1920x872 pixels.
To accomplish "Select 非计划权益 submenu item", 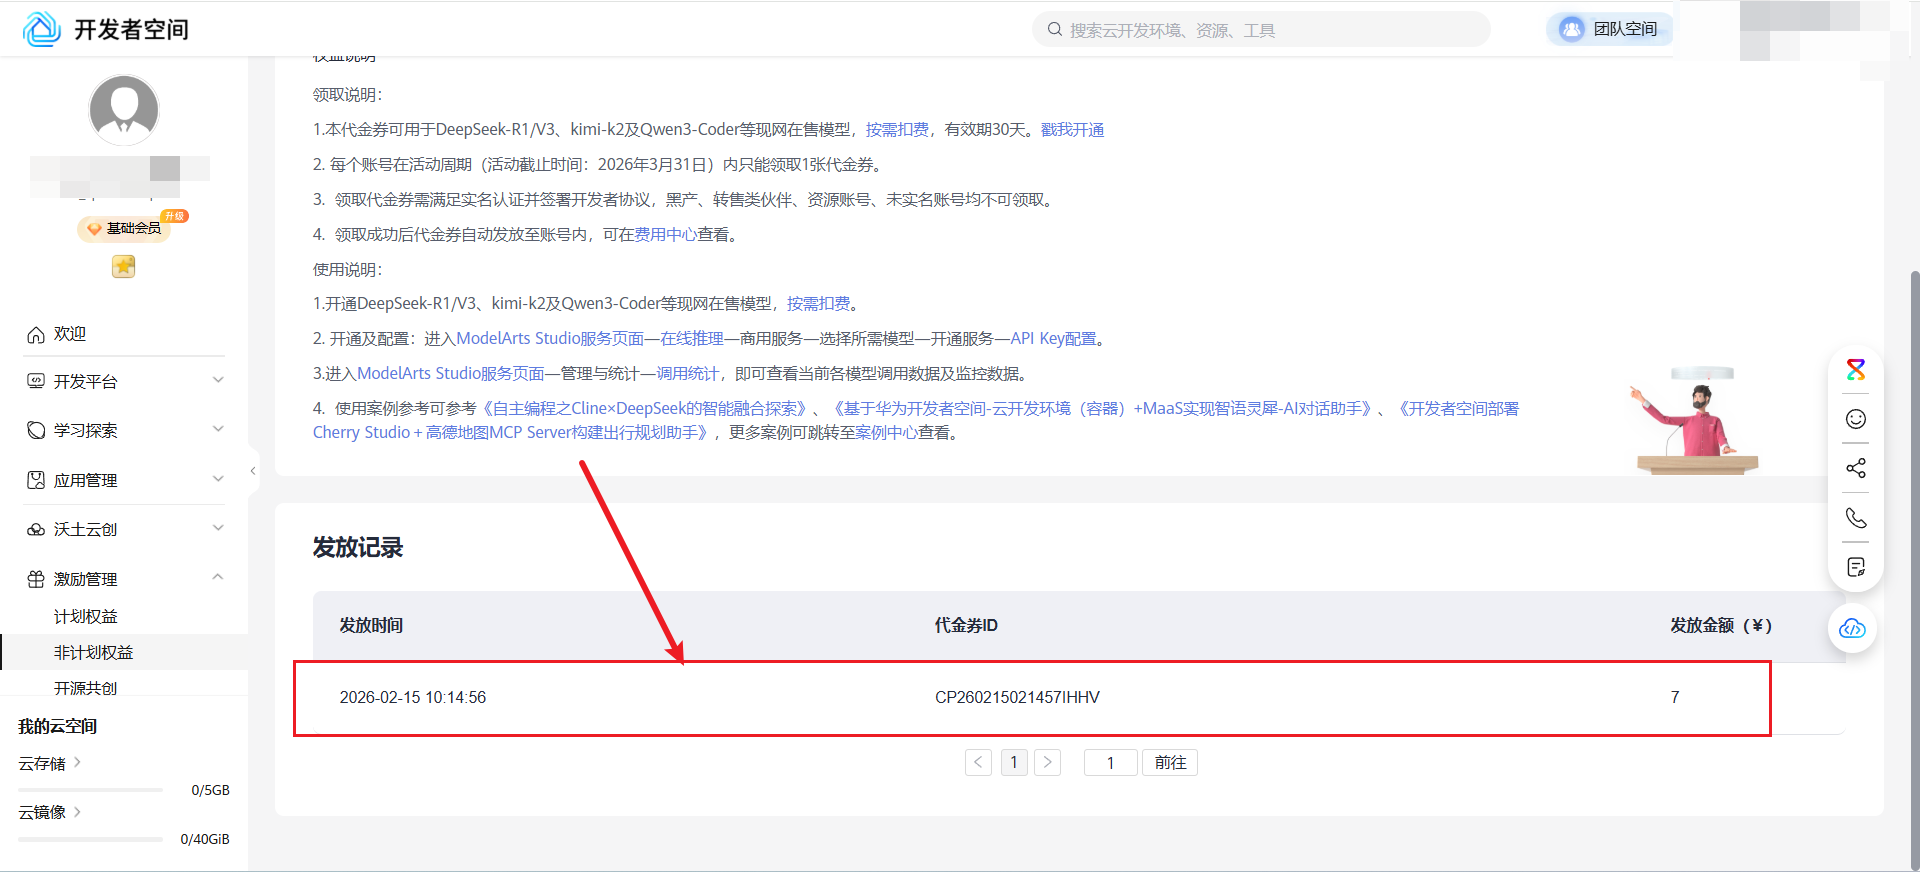I will 94,652.
